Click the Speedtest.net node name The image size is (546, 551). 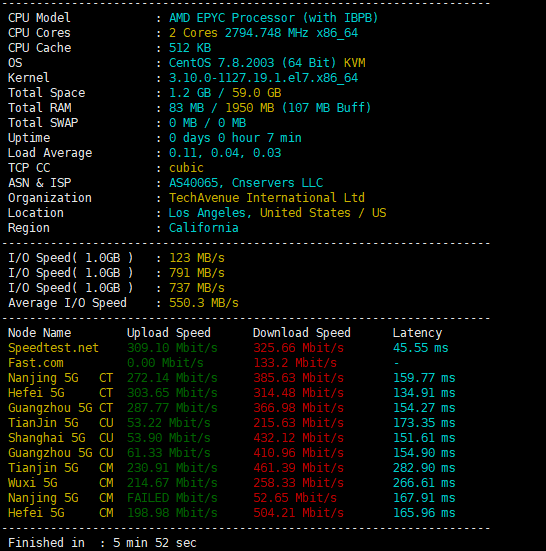point(53,348)
